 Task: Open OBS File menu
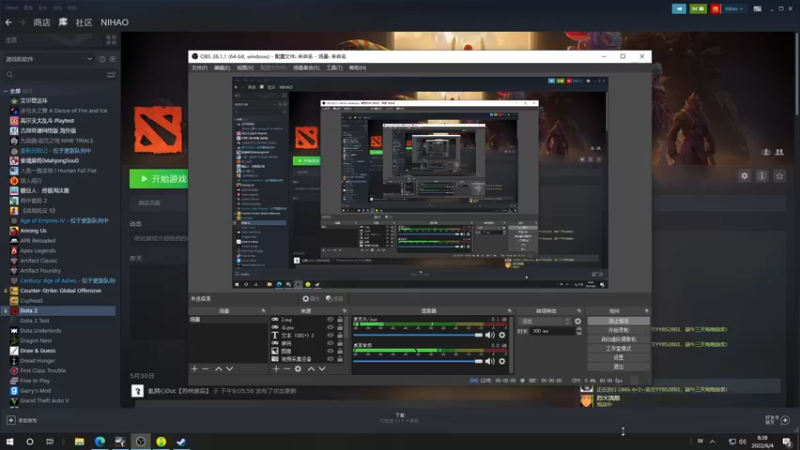pos(199,68)
